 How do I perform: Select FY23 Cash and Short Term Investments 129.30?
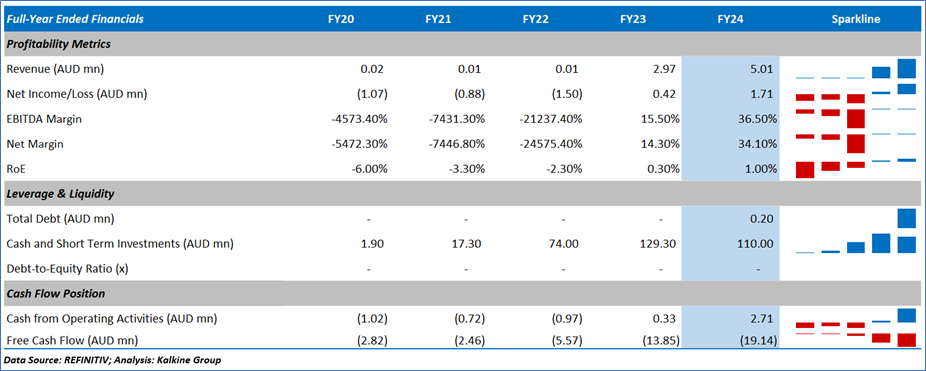pos(658,243)
